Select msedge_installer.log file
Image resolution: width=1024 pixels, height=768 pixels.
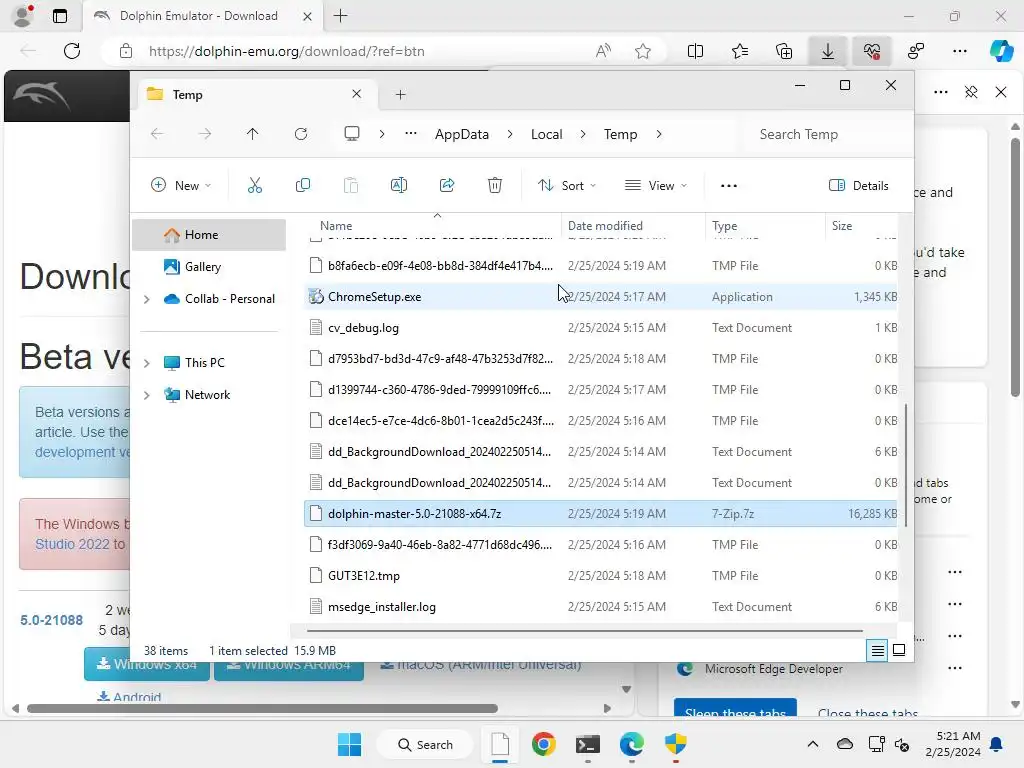click(601, 607)
